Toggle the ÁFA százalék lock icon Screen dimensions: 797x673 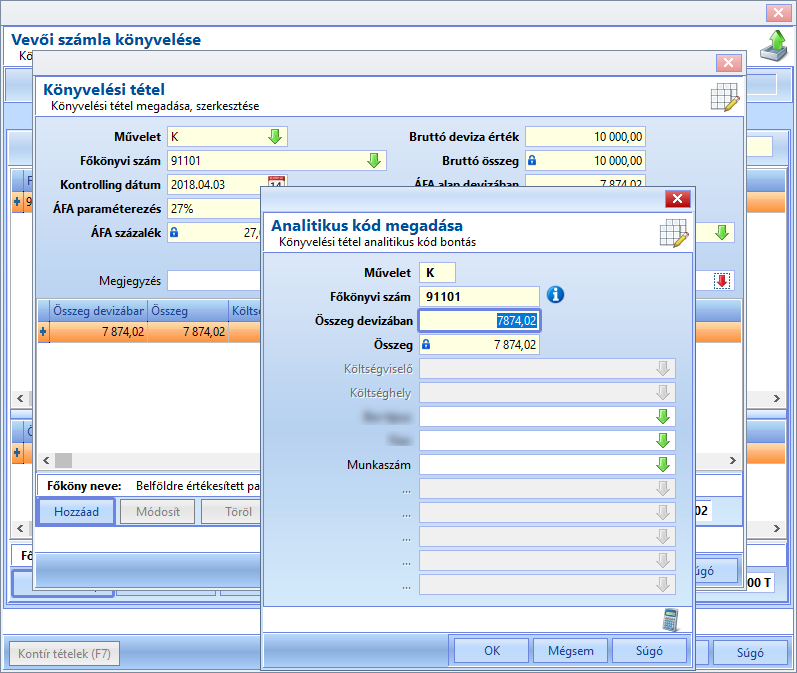tap(174, 233)
